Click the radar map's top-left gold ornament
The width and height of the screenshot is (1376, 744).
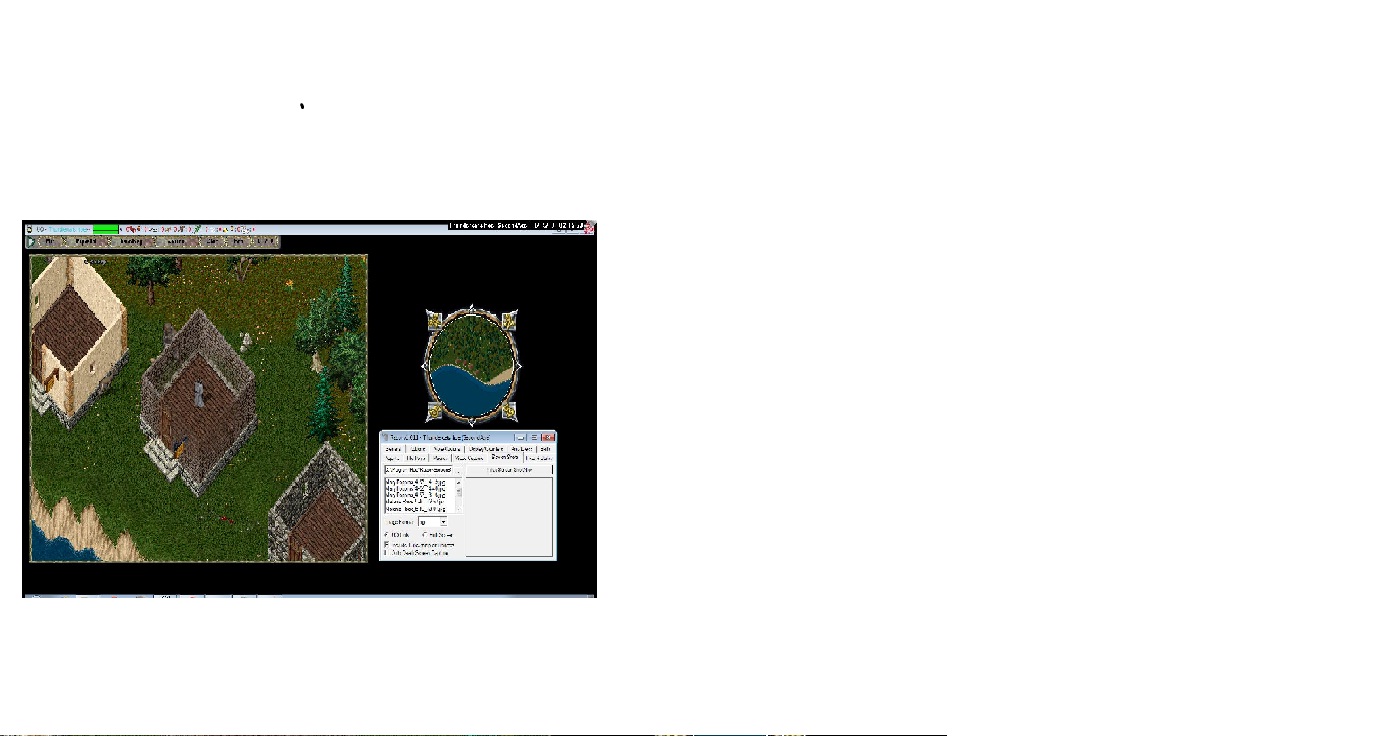coord(435,320)
